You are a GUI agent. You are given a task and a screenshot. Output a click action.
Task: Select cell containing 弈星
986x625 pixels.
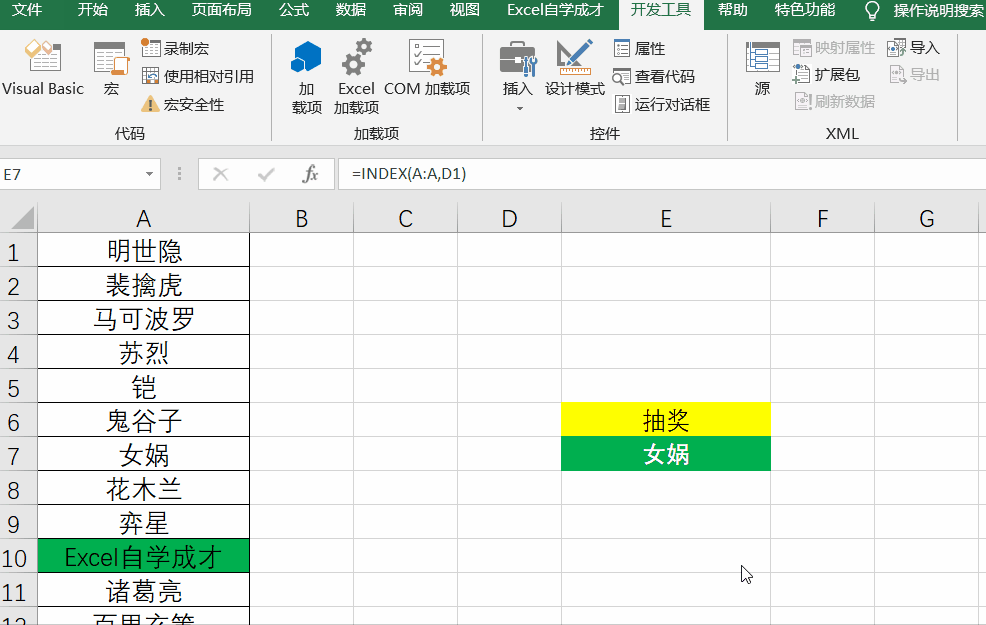point(144,522)
